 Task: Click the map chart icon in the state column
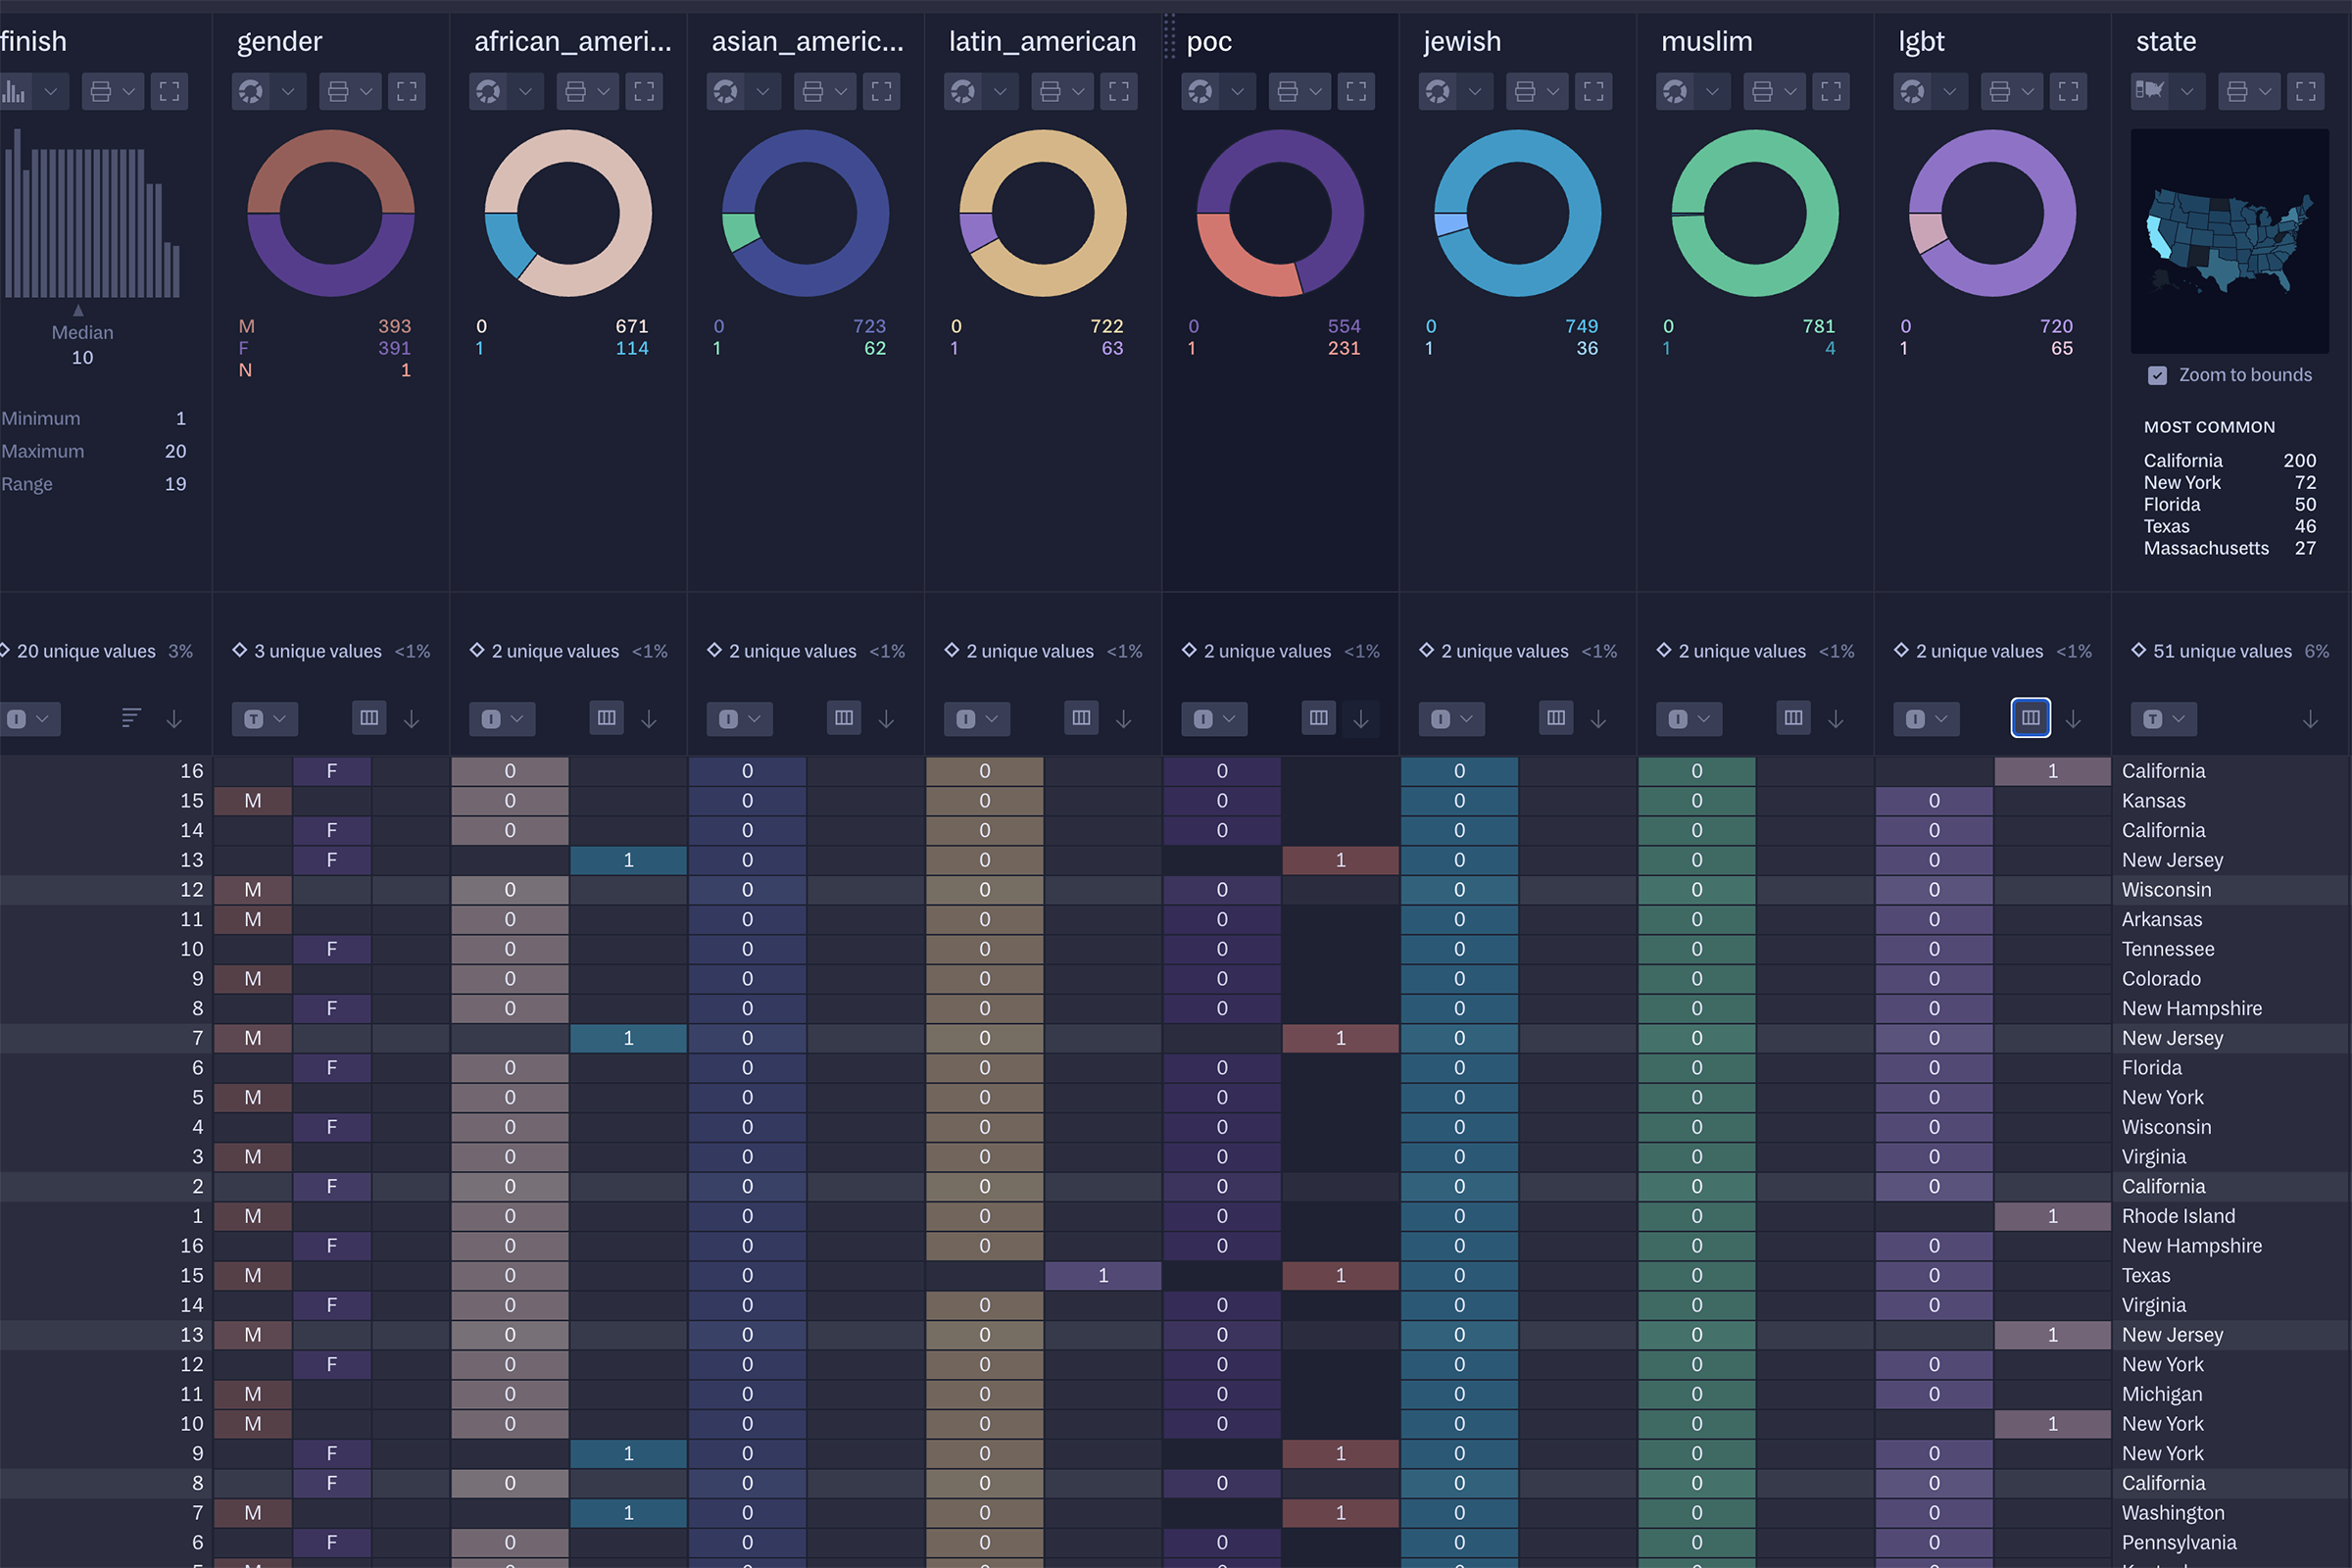pos(2149,92)
